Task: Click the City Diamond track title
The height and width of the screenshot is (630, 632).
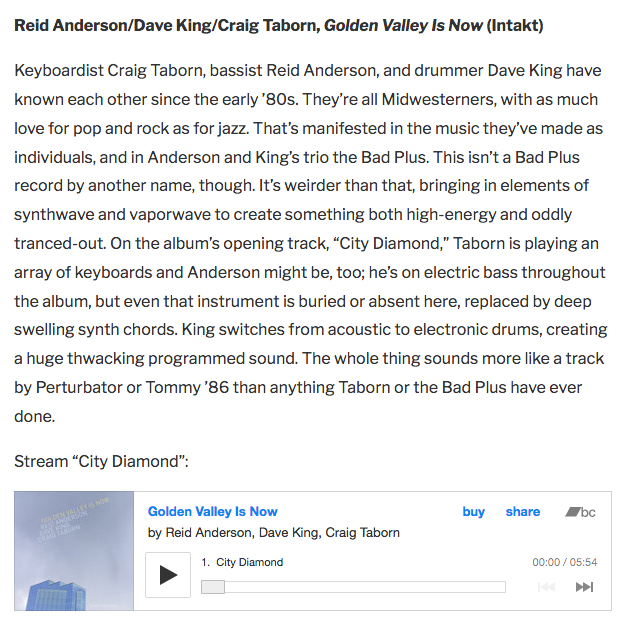Action: coord(249,562)
